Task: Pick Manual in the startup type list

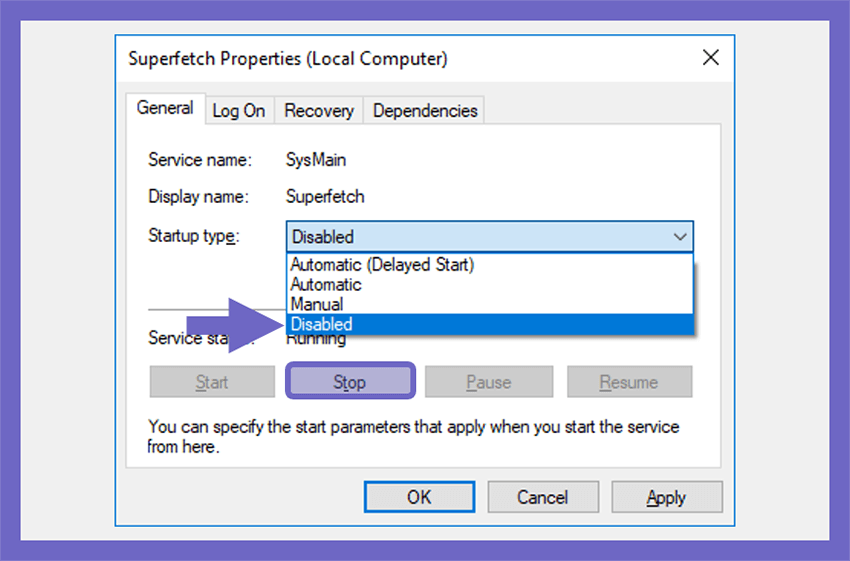Action: click(x=490, y=304)
